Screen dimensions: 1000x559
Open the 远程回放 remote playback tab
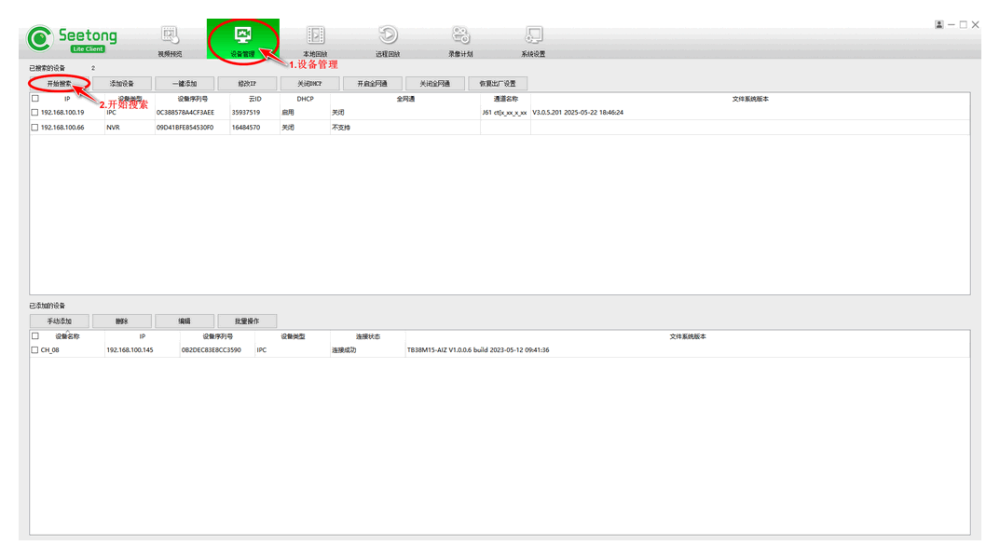click(x=388, y=40)
